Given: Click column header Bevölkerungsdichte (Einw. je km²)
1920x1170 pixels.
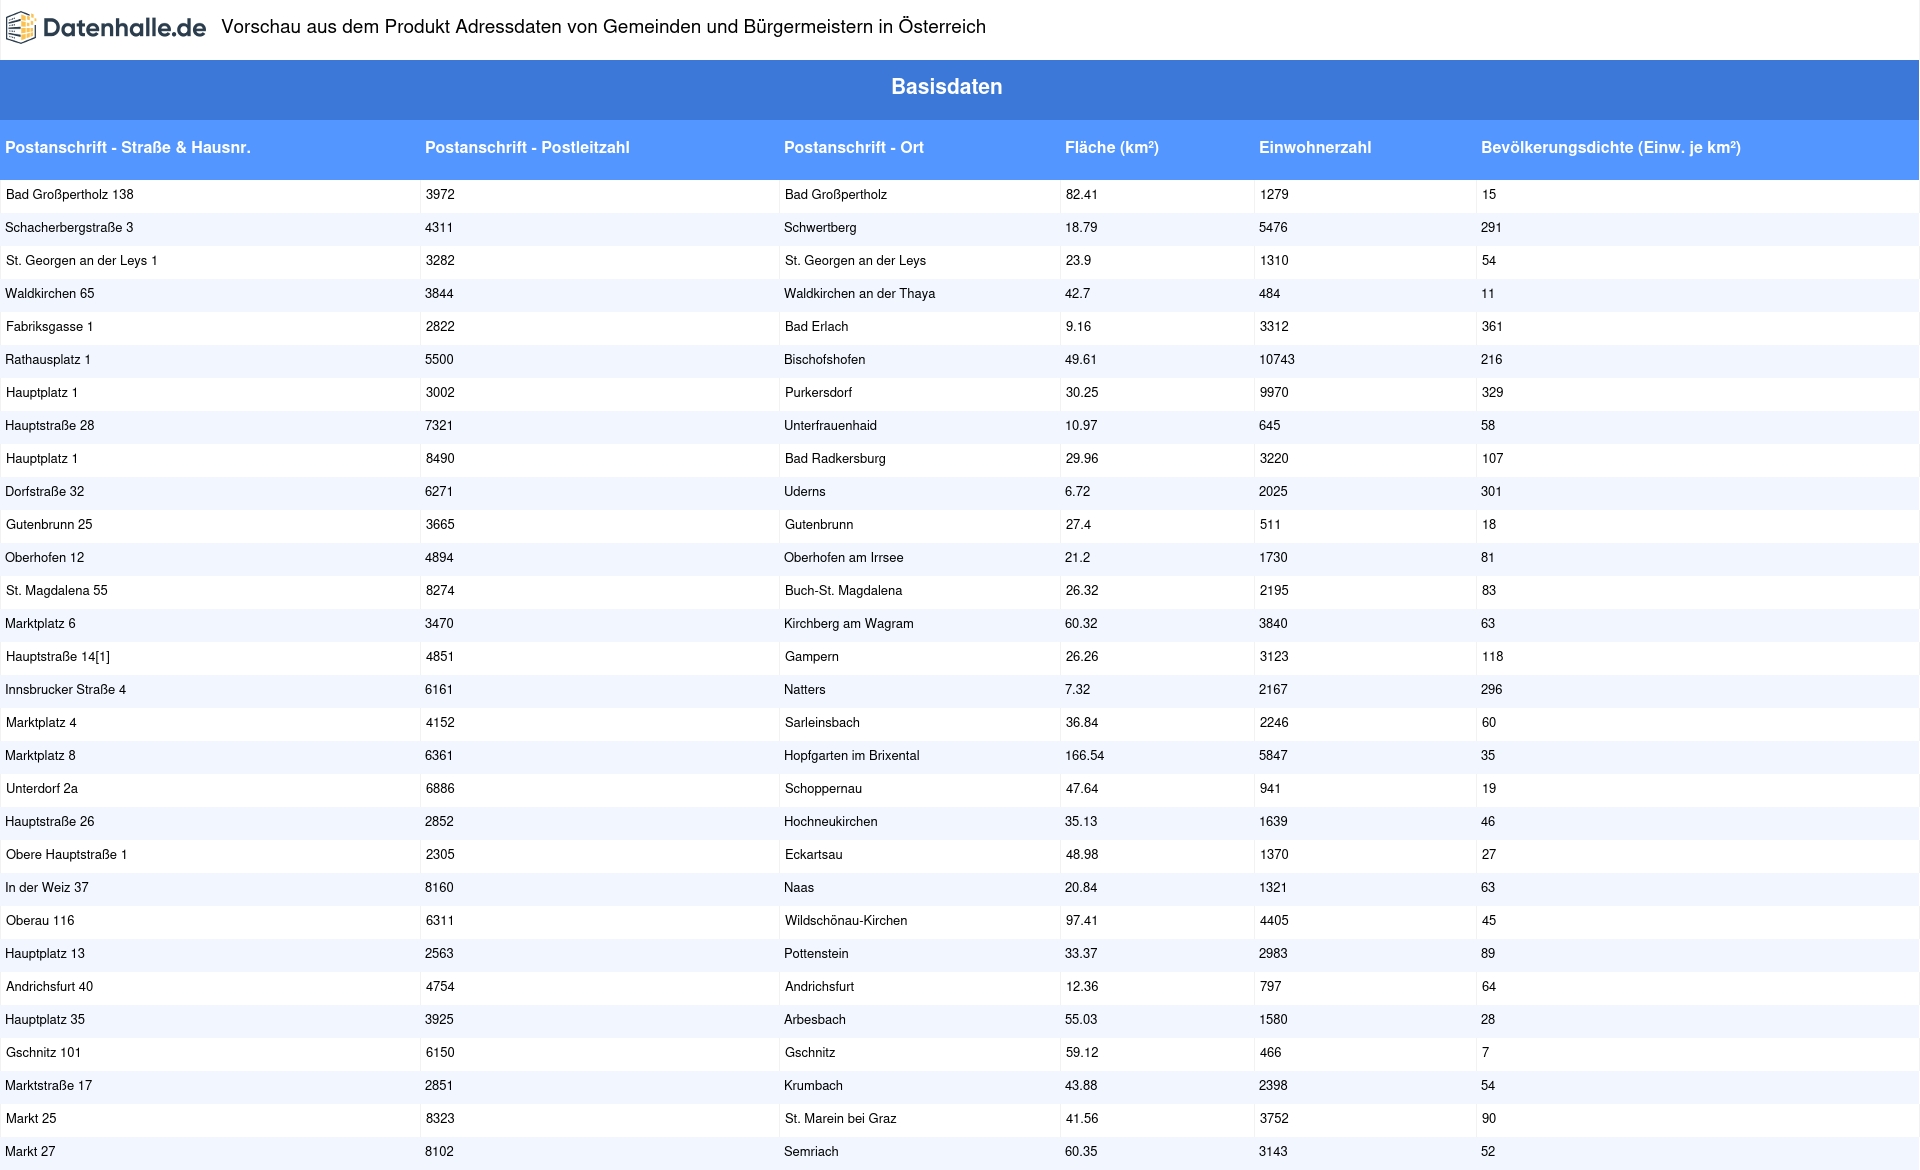Looking at the screenshot, I should (x=1611, y=148).
